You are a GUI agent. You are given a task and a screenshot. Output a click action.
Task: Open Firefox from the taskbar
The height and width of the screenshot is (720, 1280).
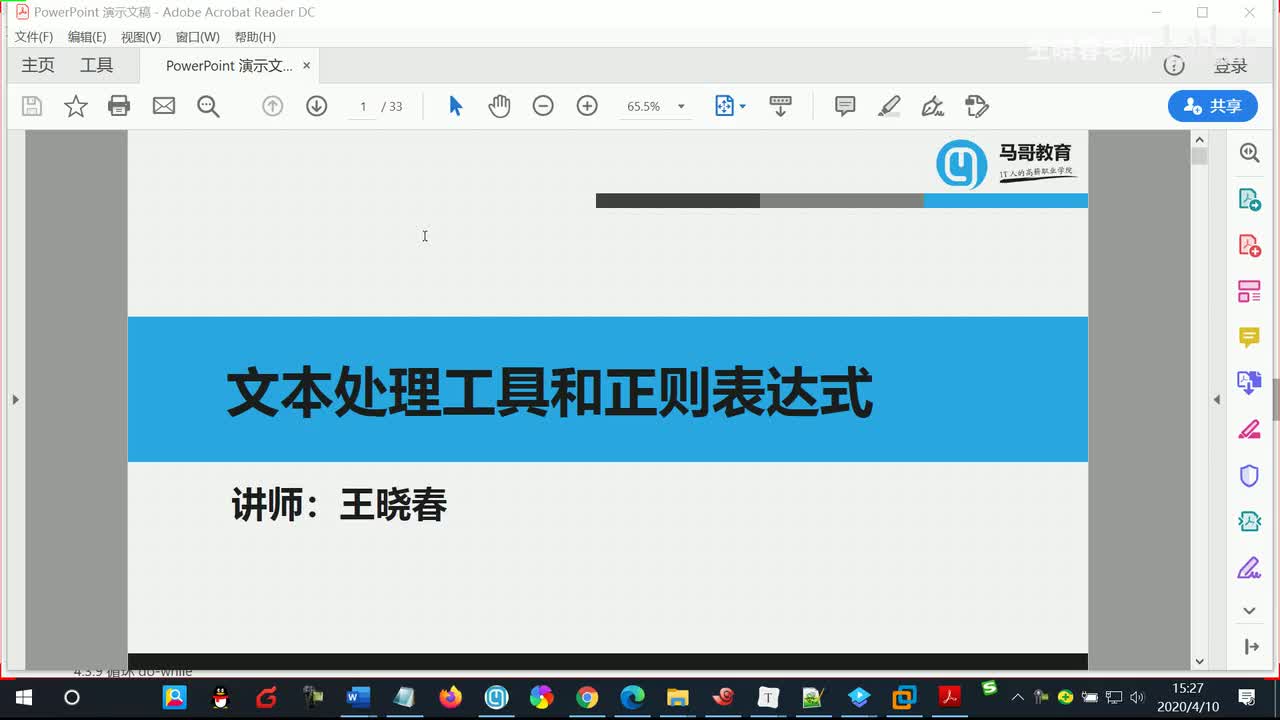point(451,697)
